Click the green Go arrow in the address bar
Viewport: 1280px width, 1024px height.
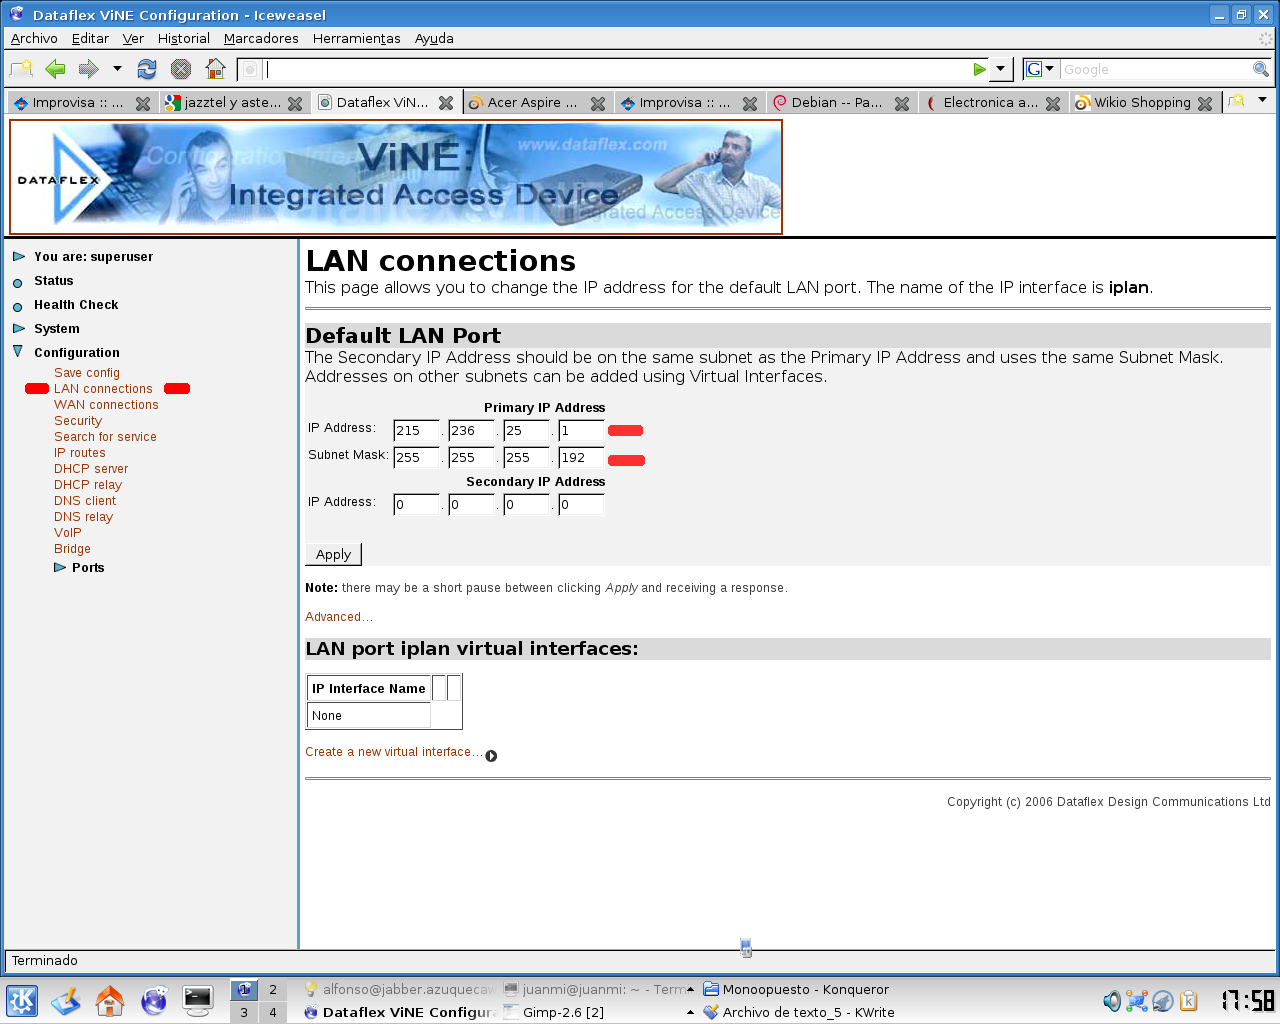pyautogui.click(x=980, y=69)
